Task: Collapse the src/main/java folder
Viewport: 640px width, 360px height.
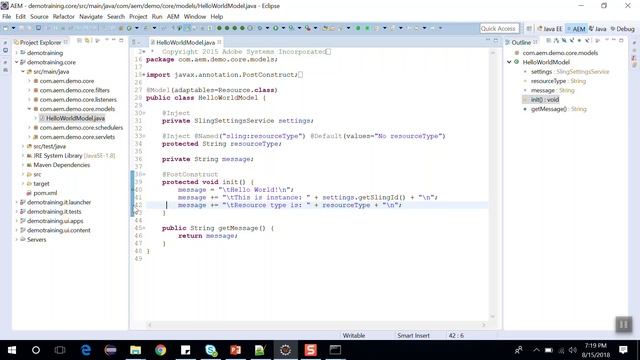Action: 23,72
